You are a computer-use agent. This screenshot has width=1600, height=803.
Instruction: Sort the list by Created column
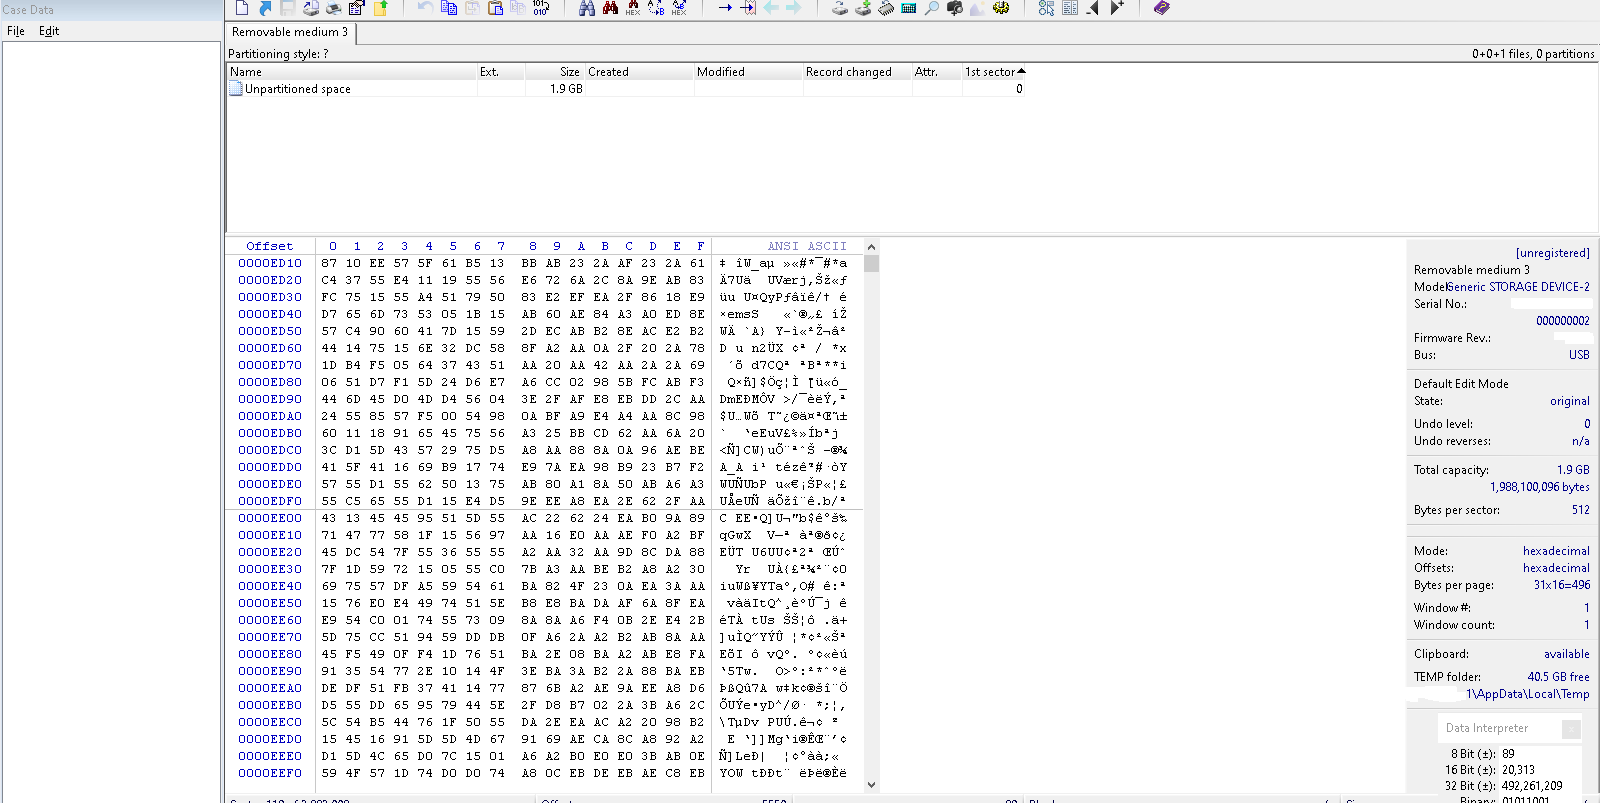(640, 72)
